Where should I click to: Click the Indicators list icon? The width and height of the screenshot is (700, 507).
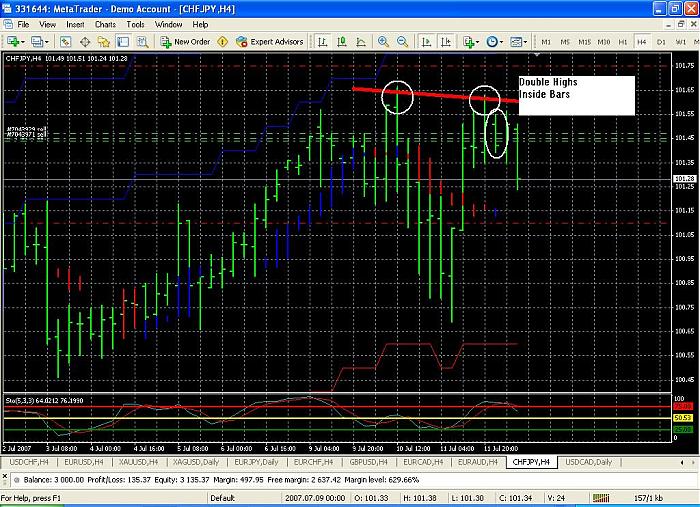coord(468,42)
